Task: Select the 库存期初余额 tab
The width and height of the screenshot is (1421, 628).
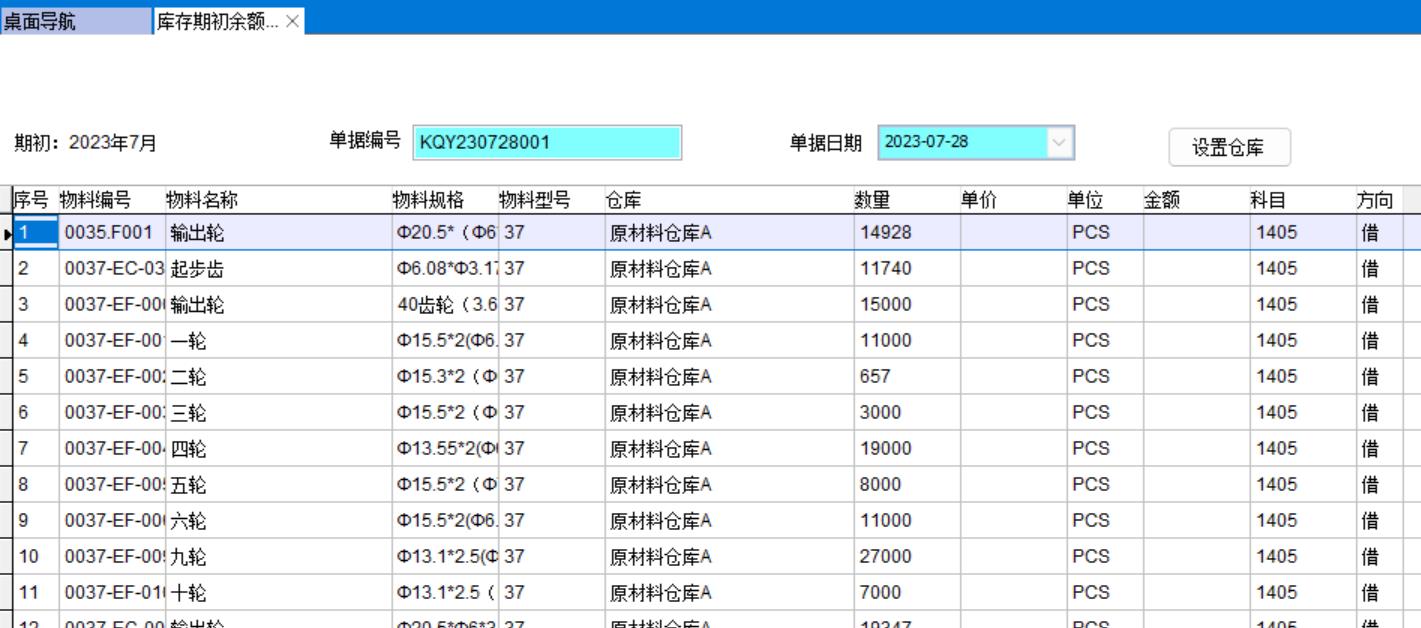Action: (x=217, y=21)
